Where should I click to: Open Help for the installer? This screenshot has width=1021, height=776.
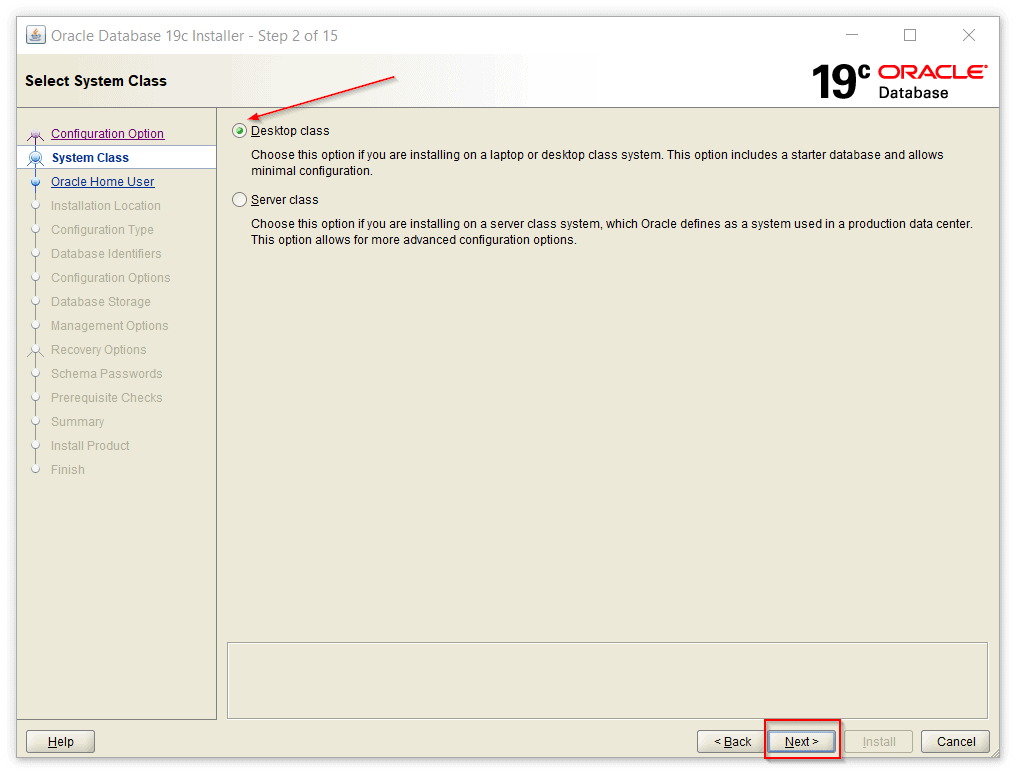pos(60,742)
